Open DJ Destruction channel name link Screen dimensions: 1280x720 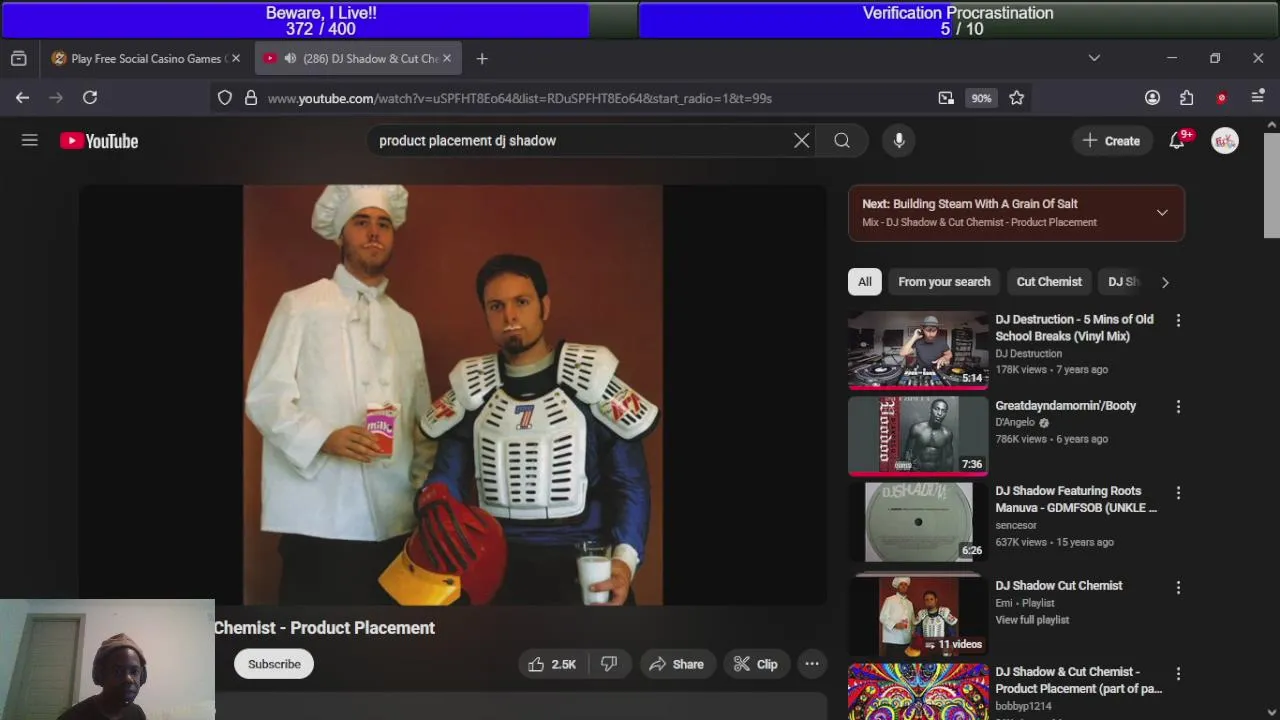1028,354
